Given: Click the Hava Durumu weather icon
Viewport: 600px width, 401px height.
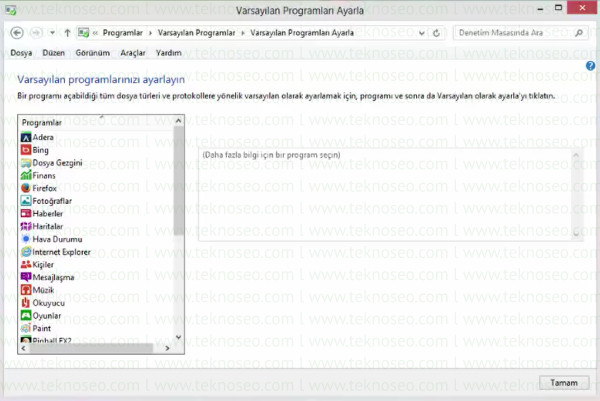Looking at the screenshot, I should point(26,239).
